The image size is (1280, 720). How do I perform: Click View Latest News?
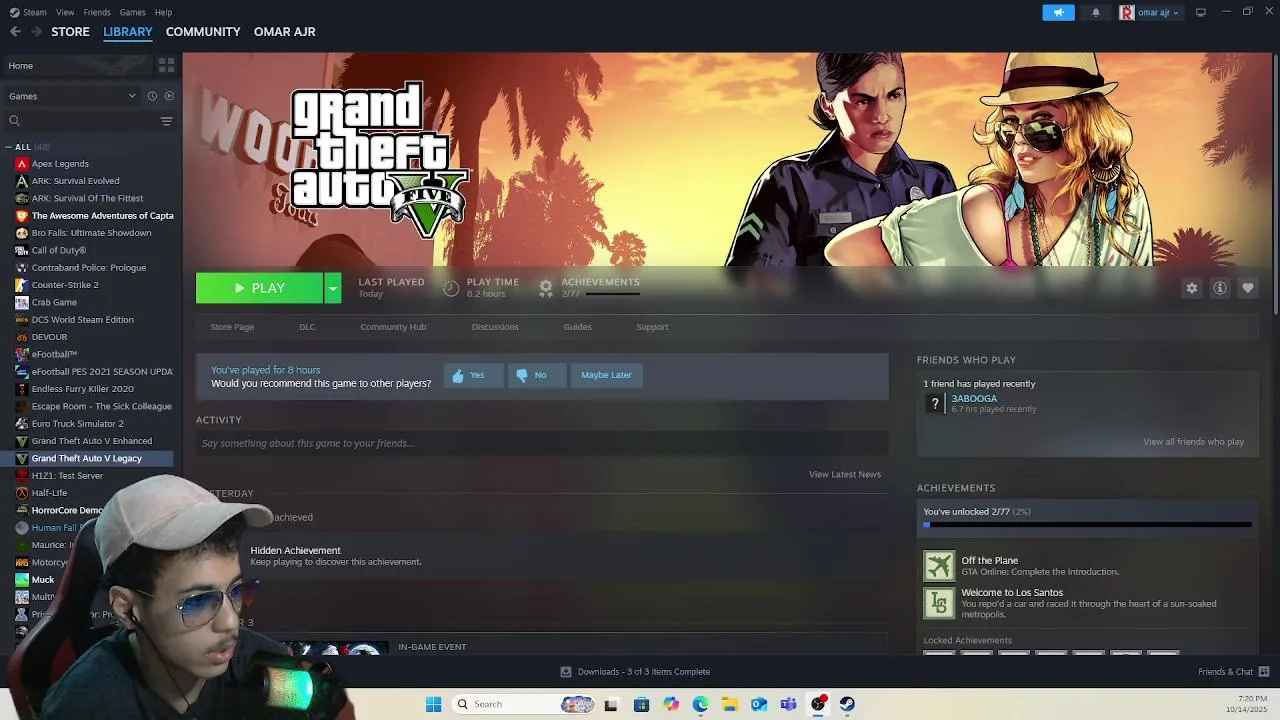(x=845, y=474)
